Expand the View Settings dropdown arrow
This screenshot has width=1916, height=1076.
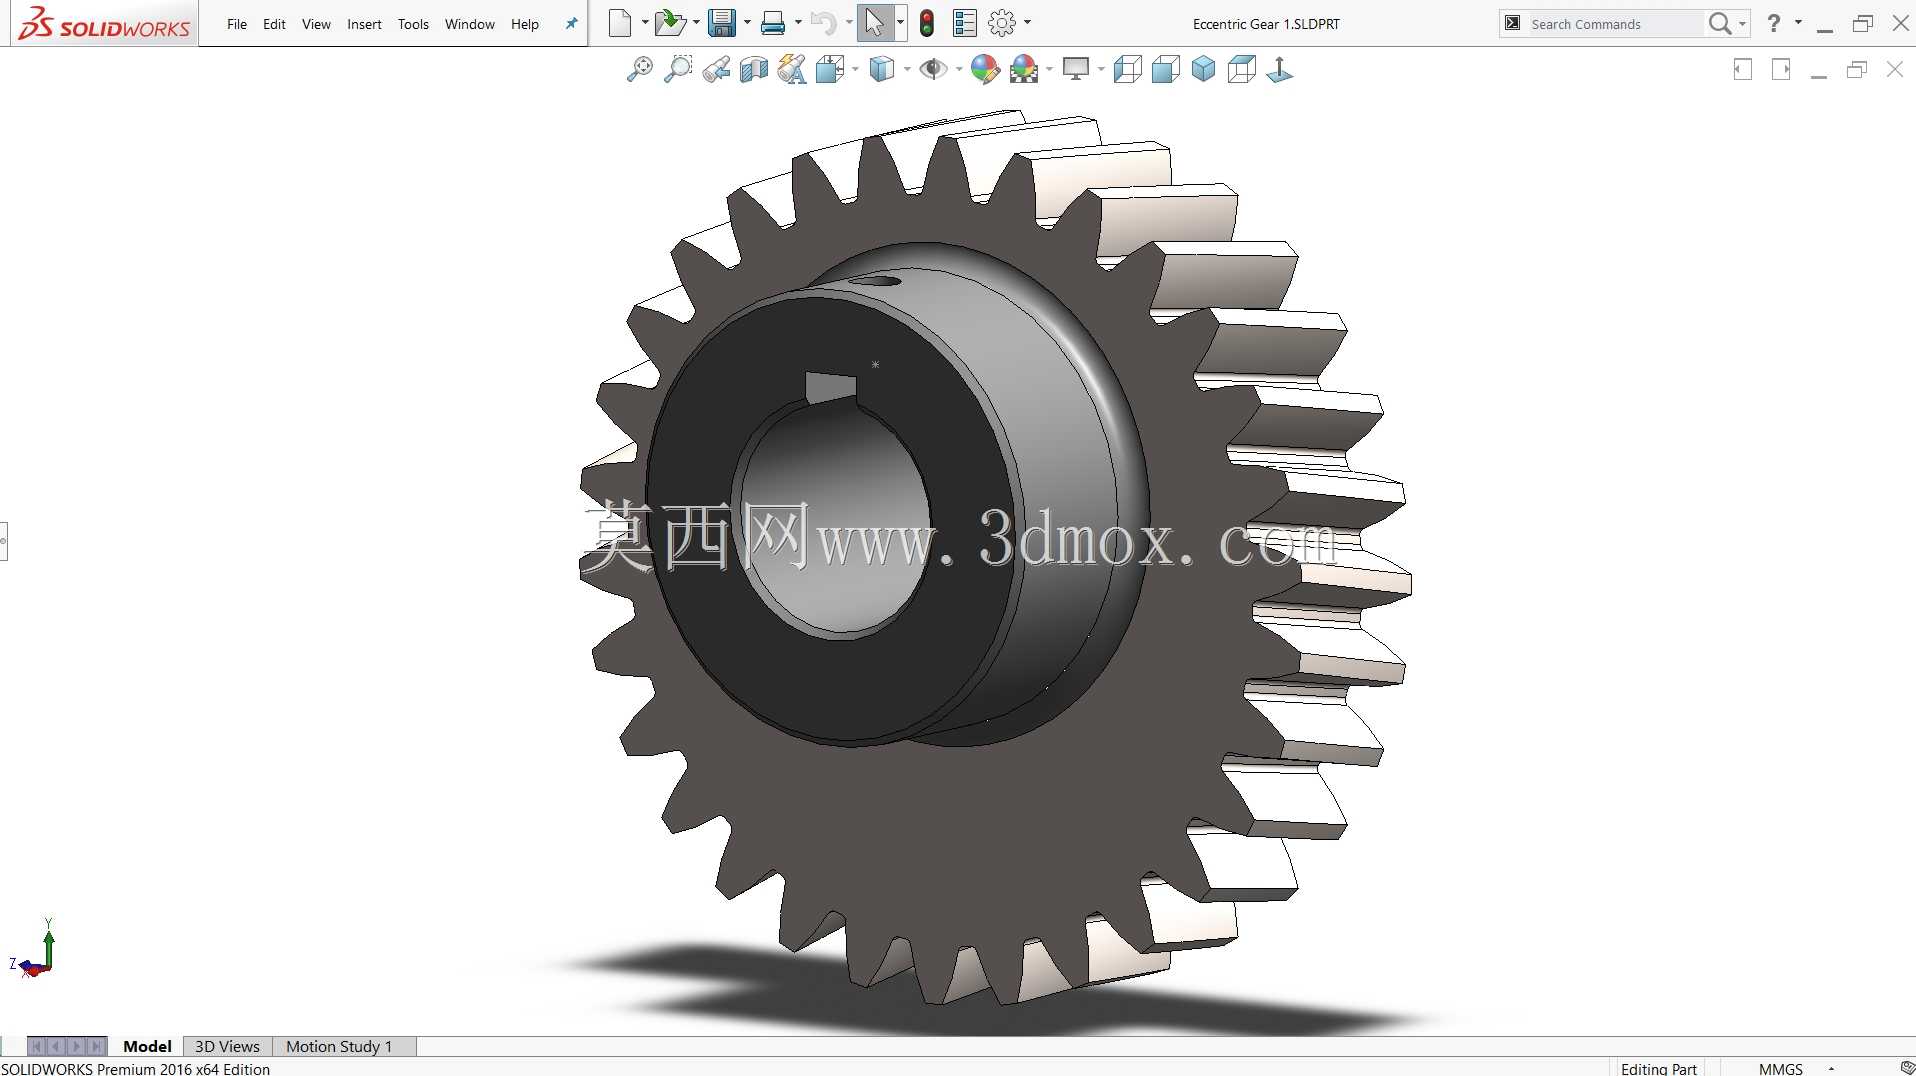click(x=1101, y=69)
